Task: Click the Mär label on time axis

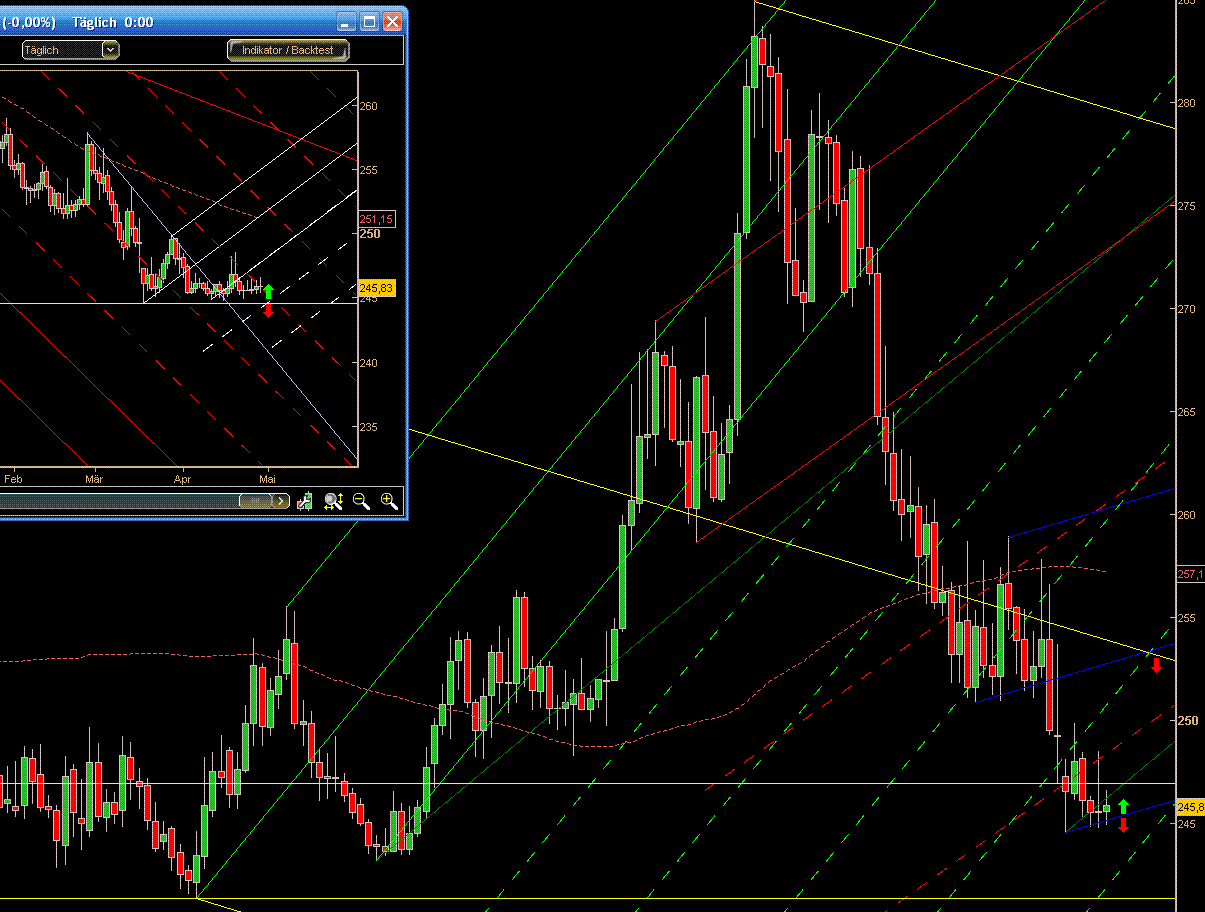Action: pos(94,479)
